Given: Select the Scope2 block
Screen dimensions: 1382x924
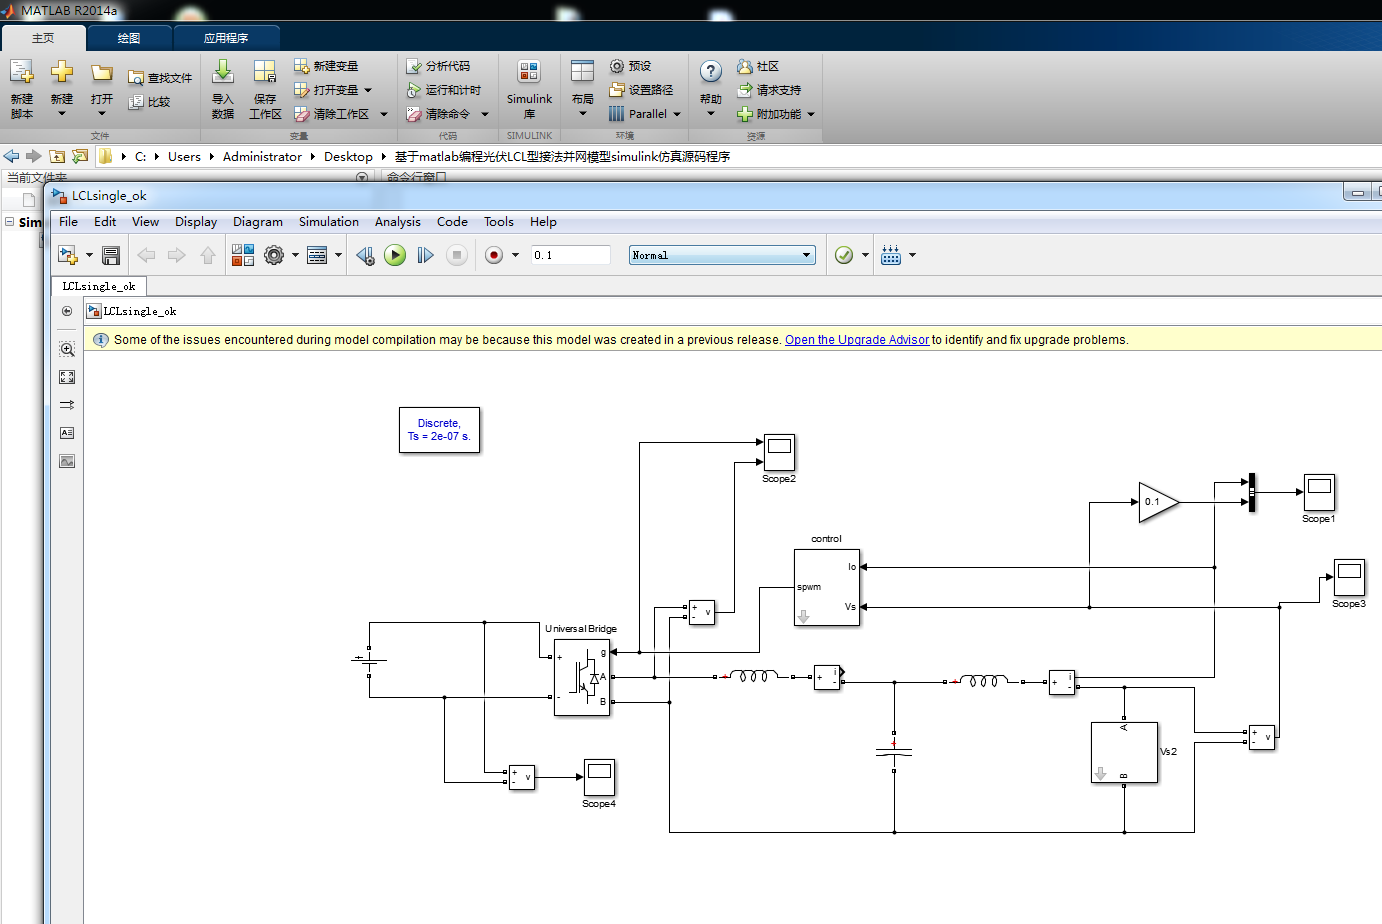Looking at the screenshot, I should click(779, 453).
